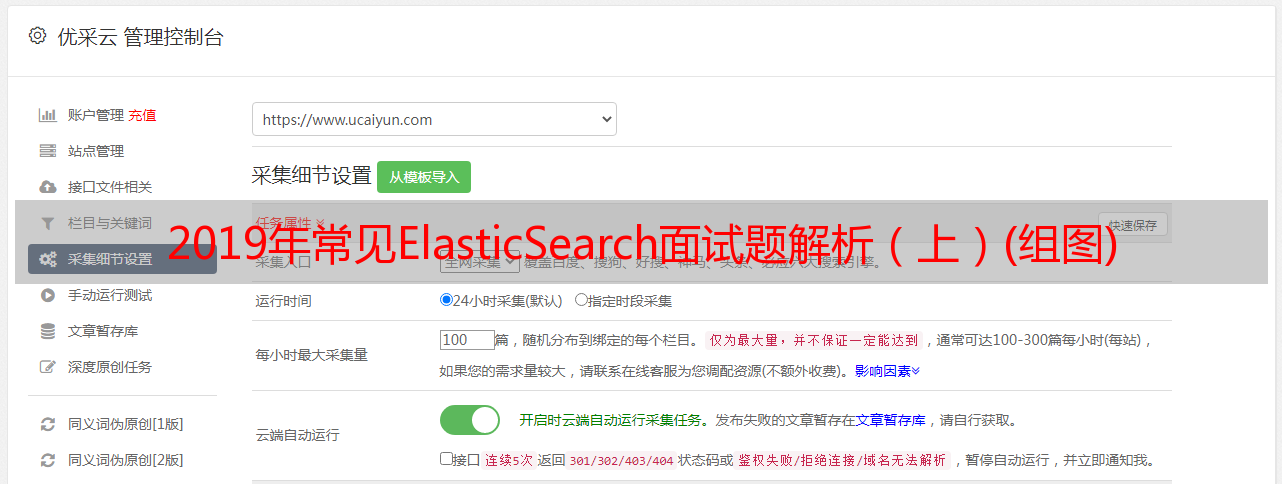This screenshot has height=484, width=1282.
Task: Open 接口文件相关 cloud upload icon
Action: [47, 187]
